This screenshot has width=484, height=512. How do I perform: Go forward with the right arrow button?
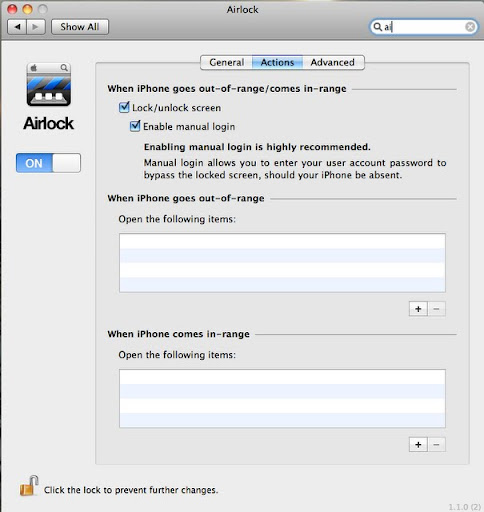[36, 27]
